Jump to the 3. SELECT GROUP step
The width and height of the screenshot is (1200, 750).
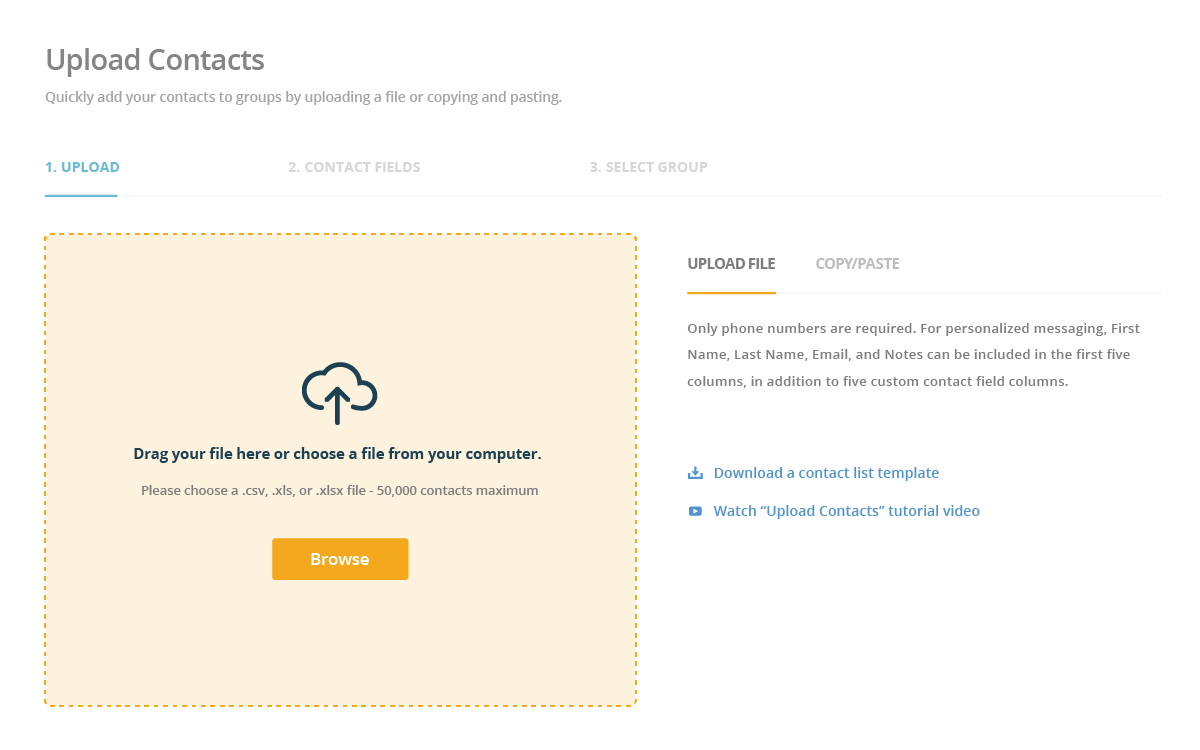[648, 167]
